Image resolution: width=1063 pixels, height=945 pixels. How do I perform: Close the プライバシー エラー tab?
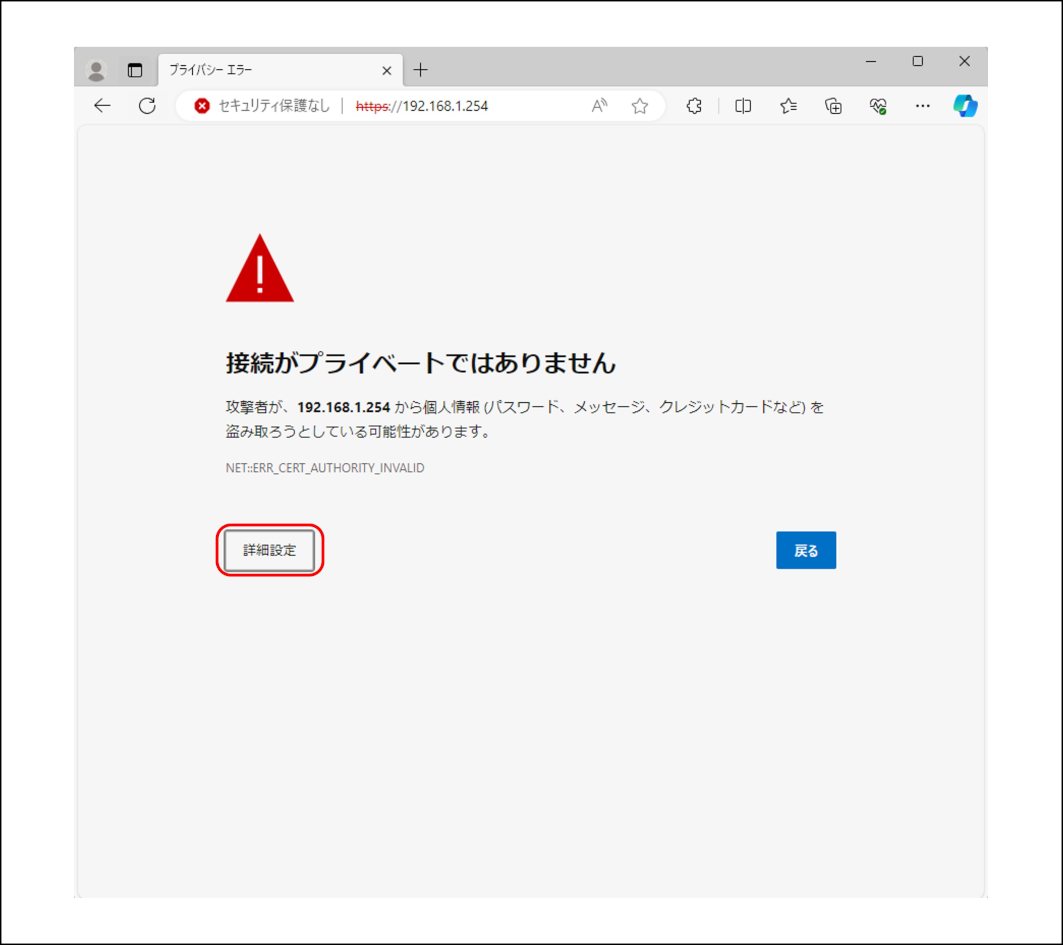click(x=386, y=71)
